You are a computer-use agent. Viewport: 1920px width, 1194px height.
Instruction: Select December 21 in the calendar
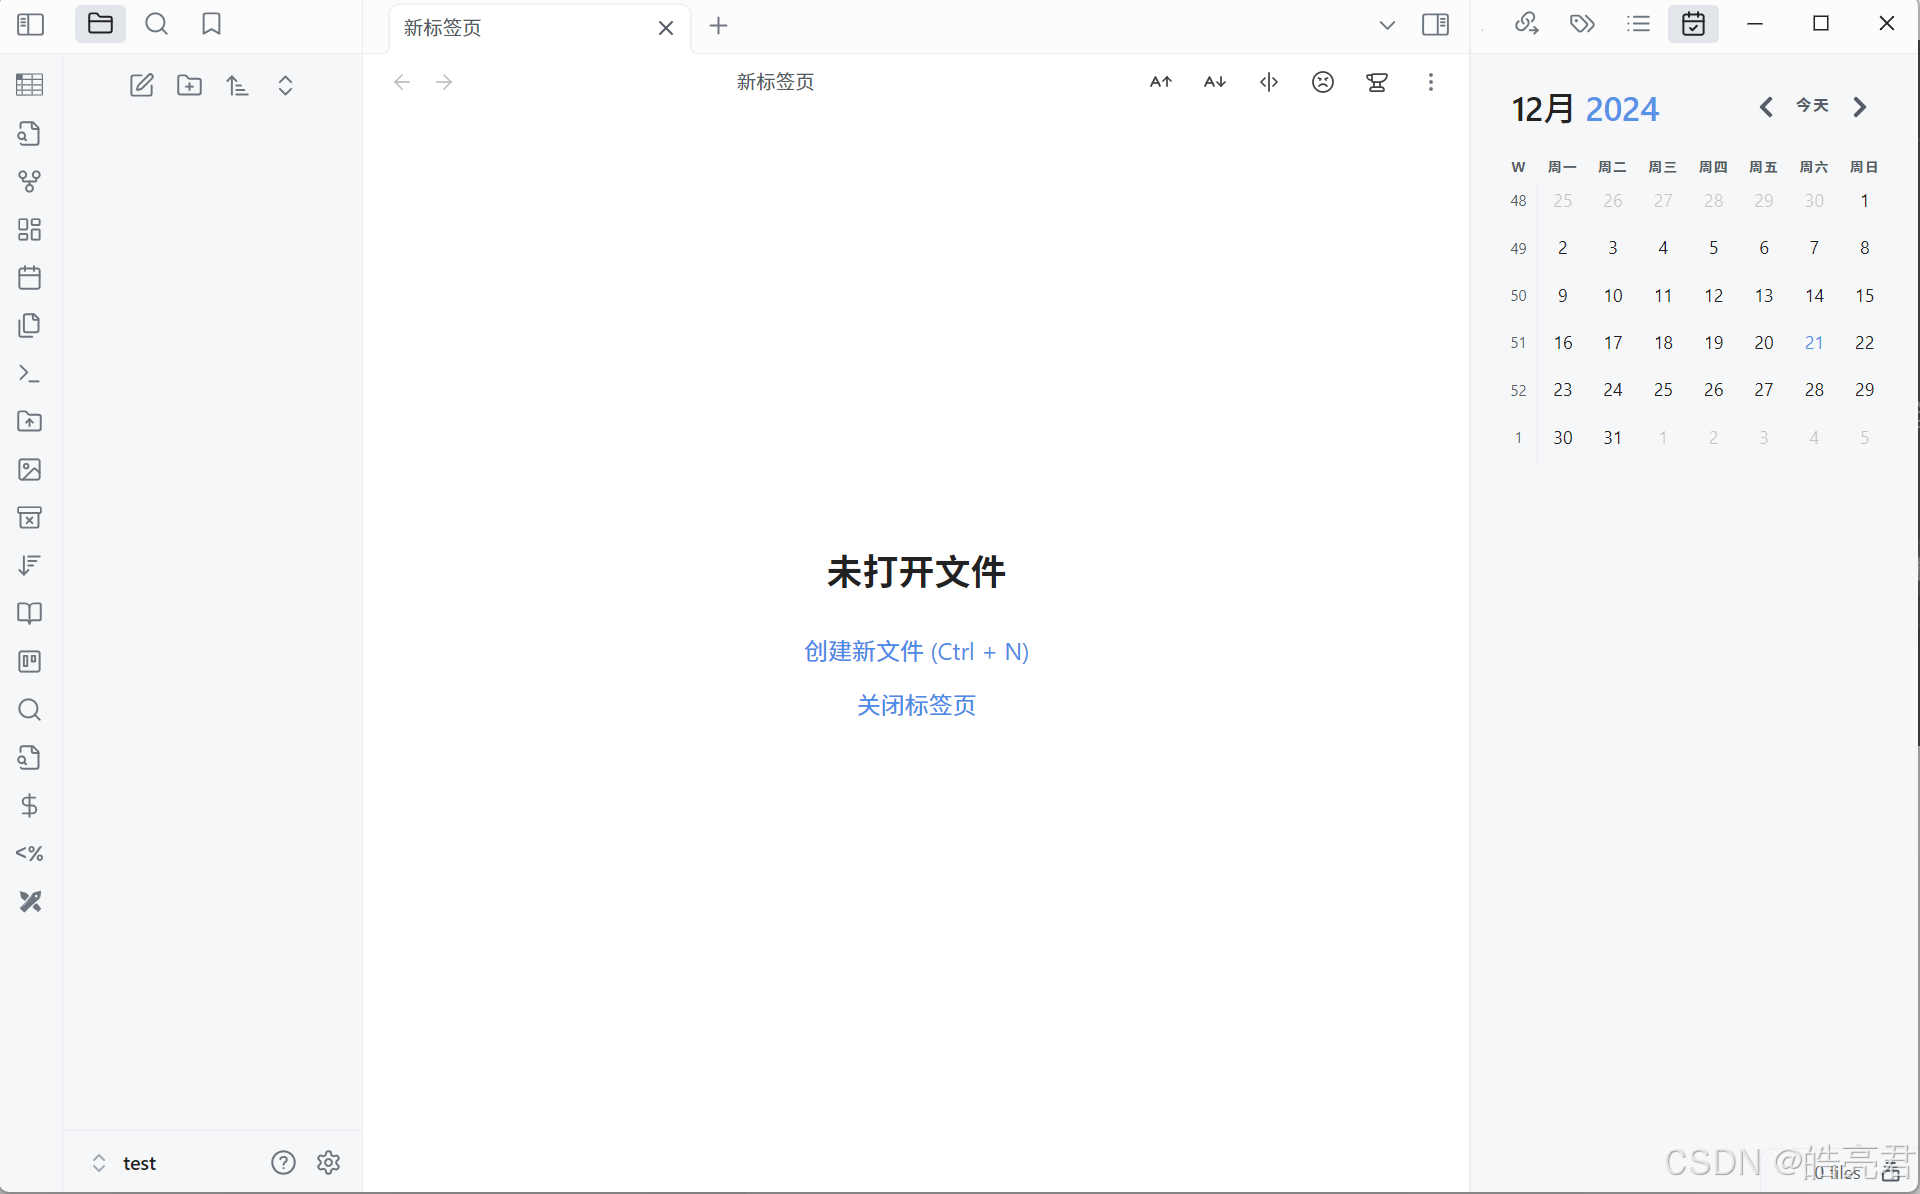1813,343
